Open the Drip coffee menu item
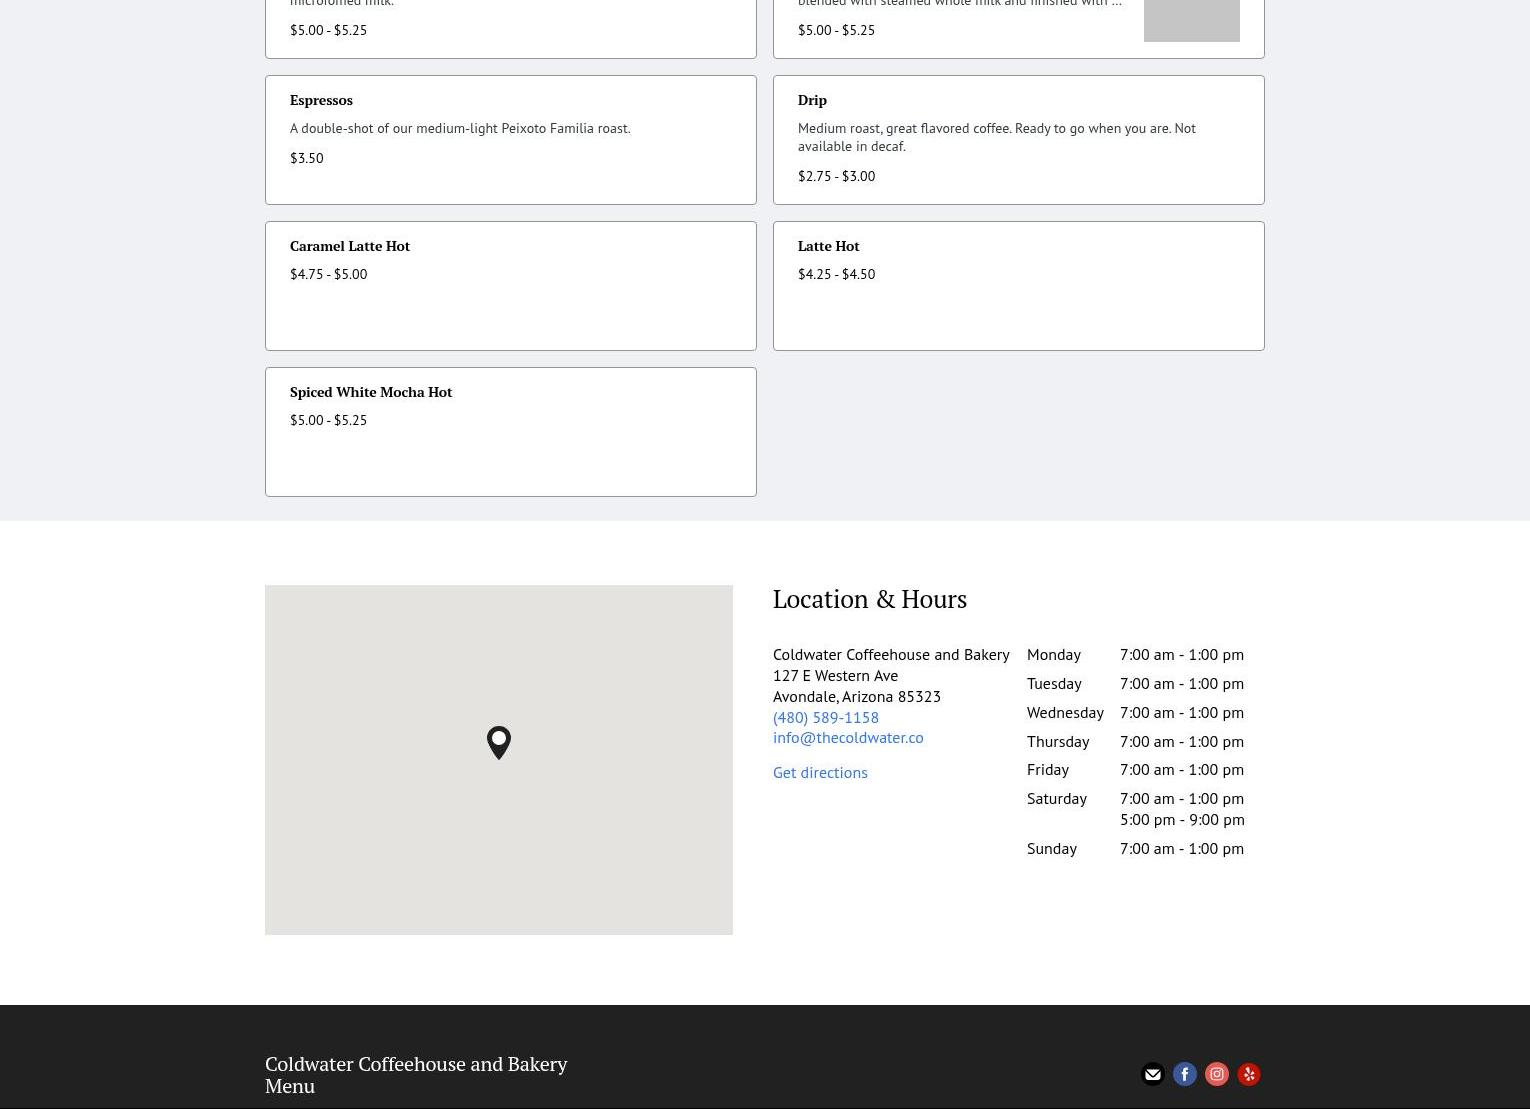Screen dimensions: 1530x1109 tap(1018, 140)
